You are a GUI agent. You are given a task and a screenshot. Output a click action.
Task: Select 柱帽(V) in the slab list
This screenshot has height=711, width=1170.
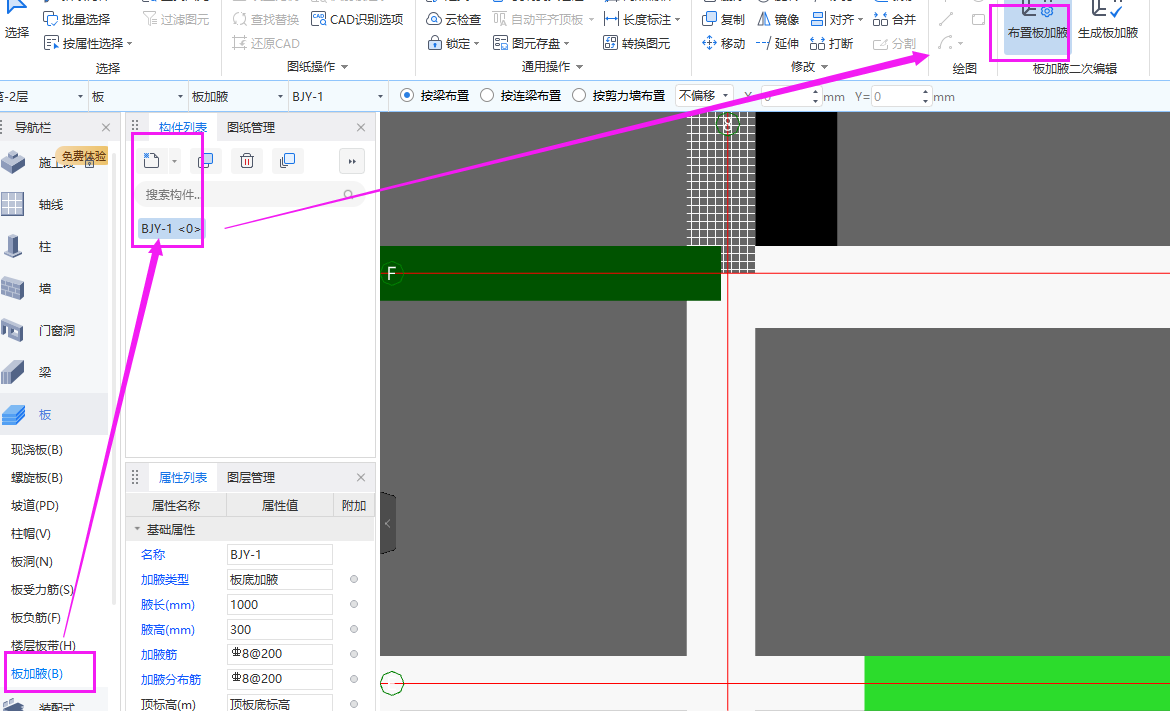point(31,533)
